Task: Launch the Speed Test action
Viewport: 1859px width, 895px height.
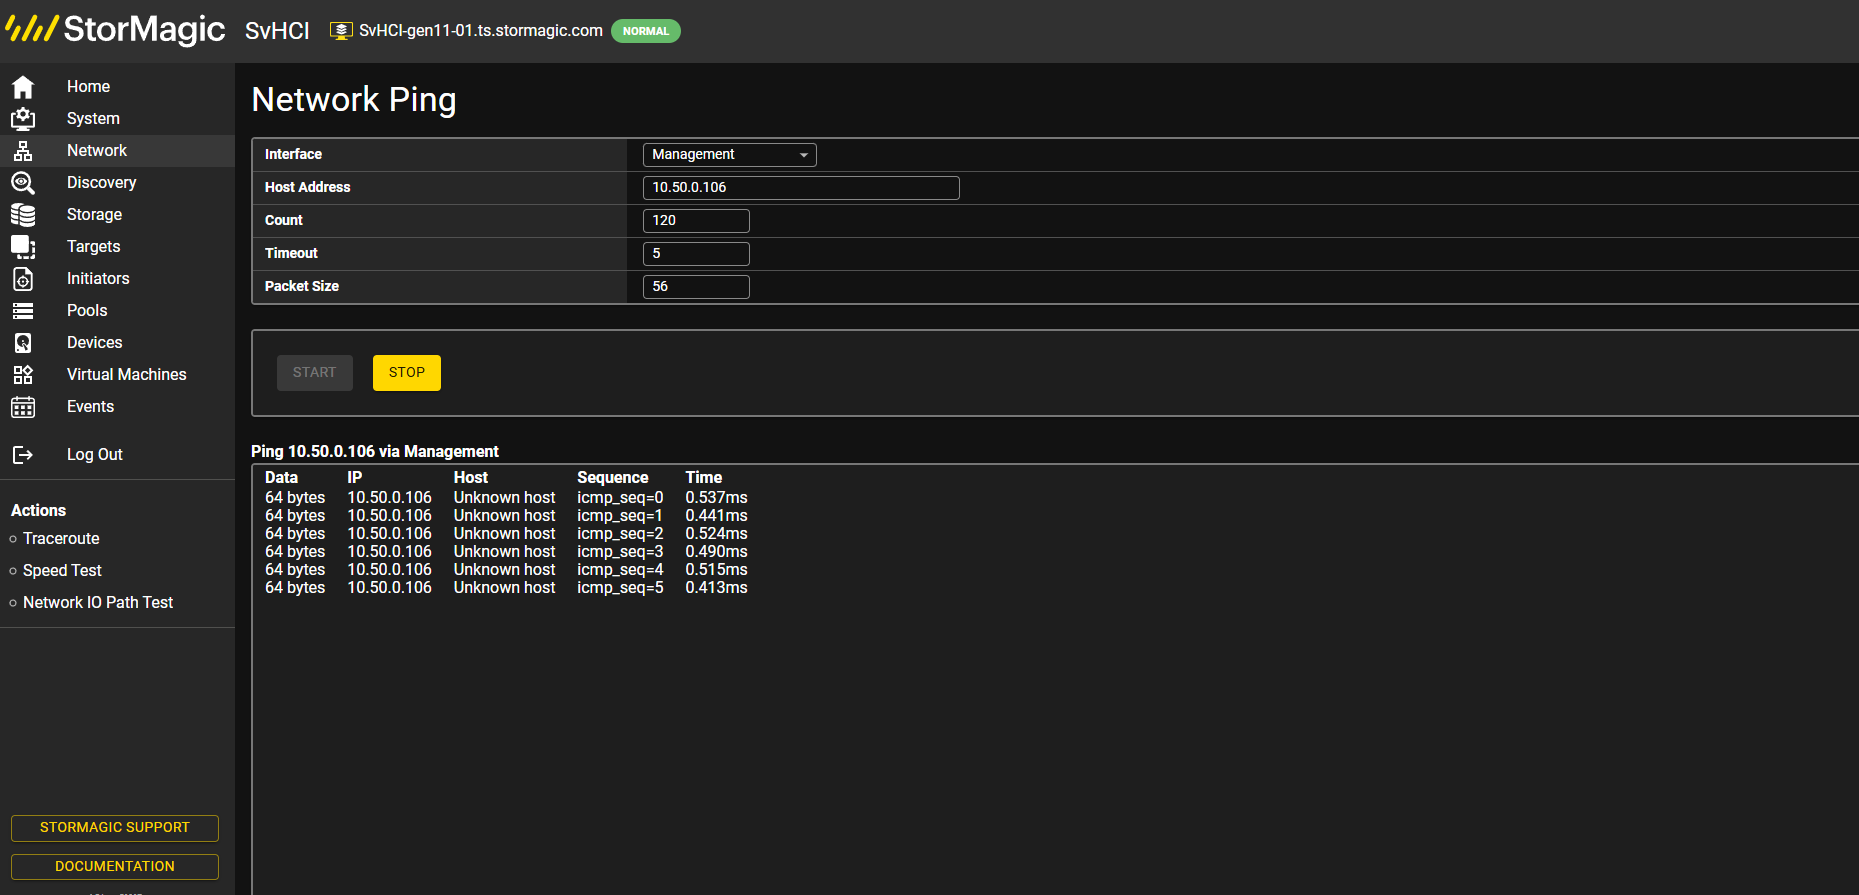Action: point(62,570)
